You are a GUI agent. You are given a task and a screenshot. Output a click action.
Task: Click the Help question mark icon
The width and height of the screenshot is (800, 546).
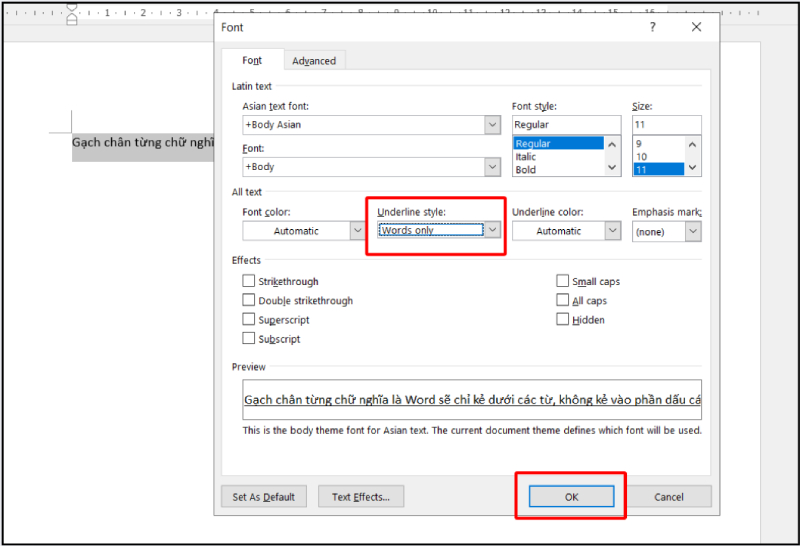(652, 27)
